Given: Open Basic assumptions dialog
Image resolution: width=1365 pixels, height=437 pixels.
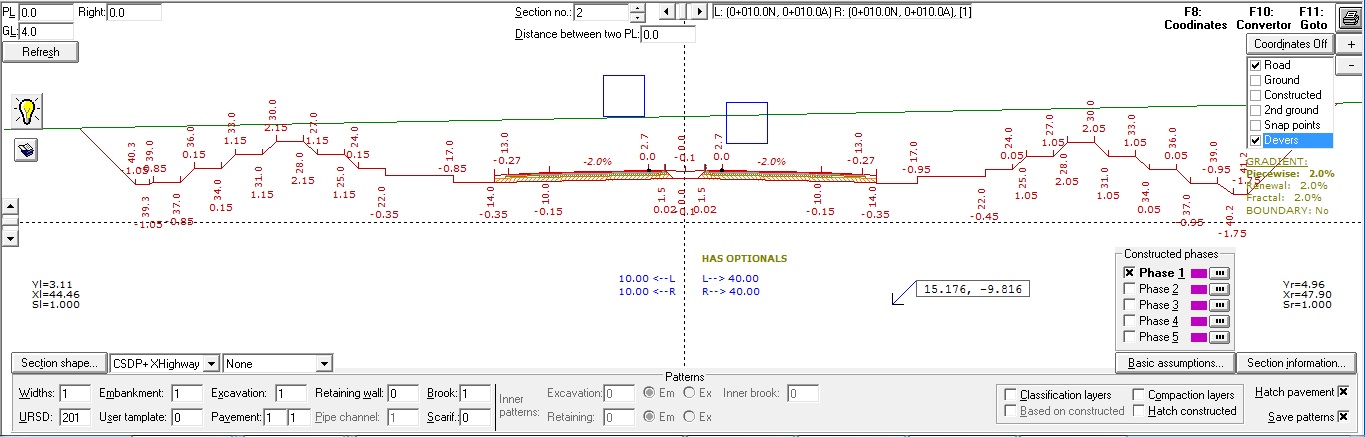Looking at the screenshot, I should pos(1174,363).
